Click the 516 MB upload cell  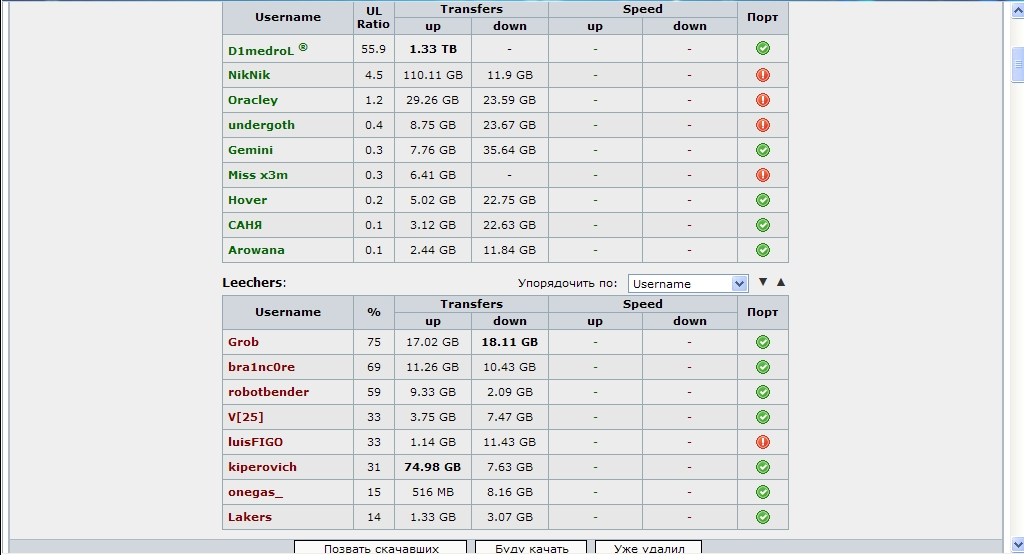pos(433,492)
